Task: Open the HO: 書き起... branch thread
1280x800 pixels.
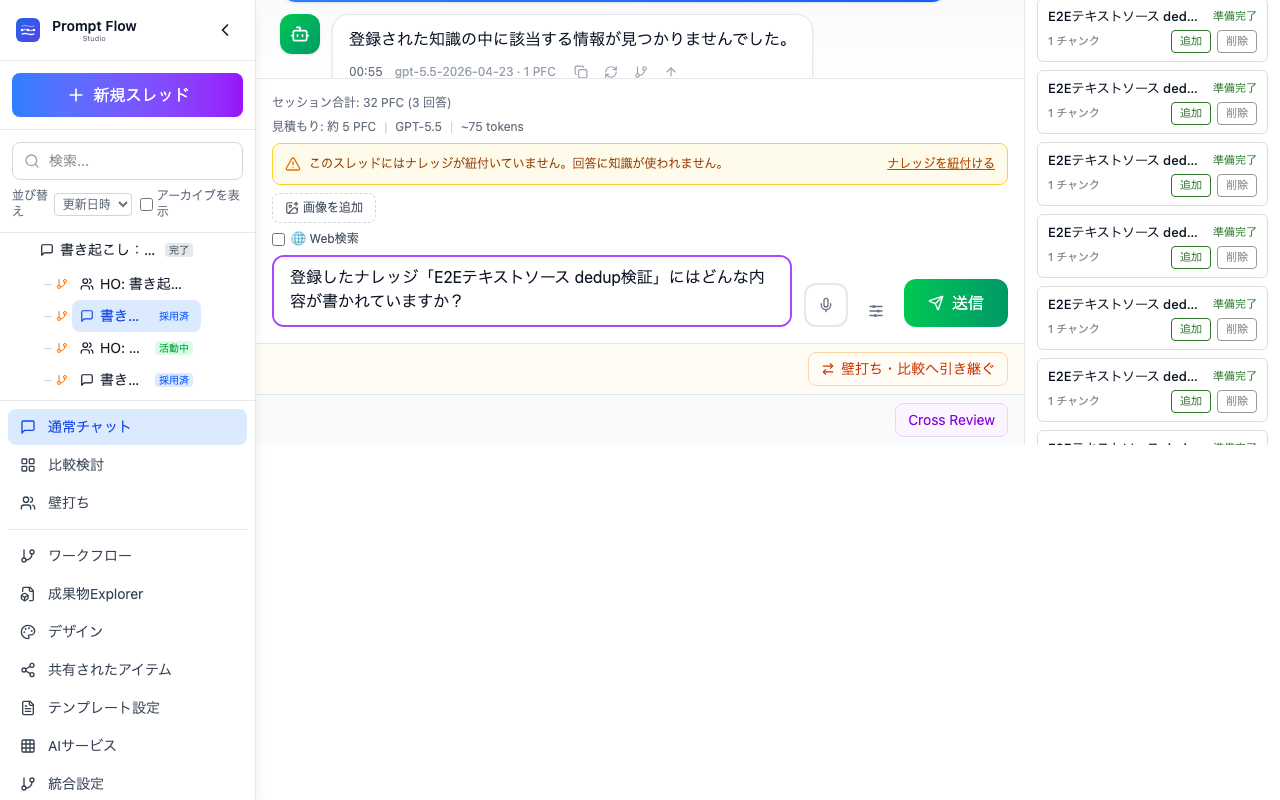Action: pyautogui.click(x=131, y=284)
